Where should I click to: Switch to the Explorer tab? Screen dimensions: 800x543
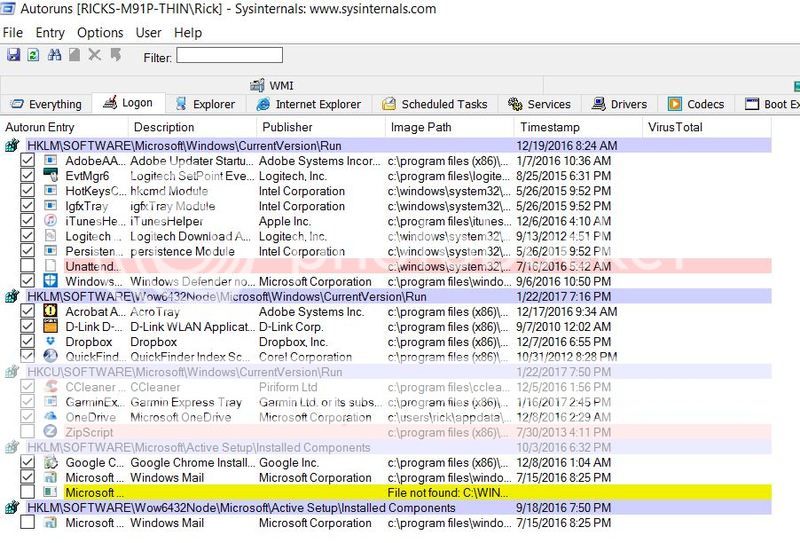click(205, 104)
